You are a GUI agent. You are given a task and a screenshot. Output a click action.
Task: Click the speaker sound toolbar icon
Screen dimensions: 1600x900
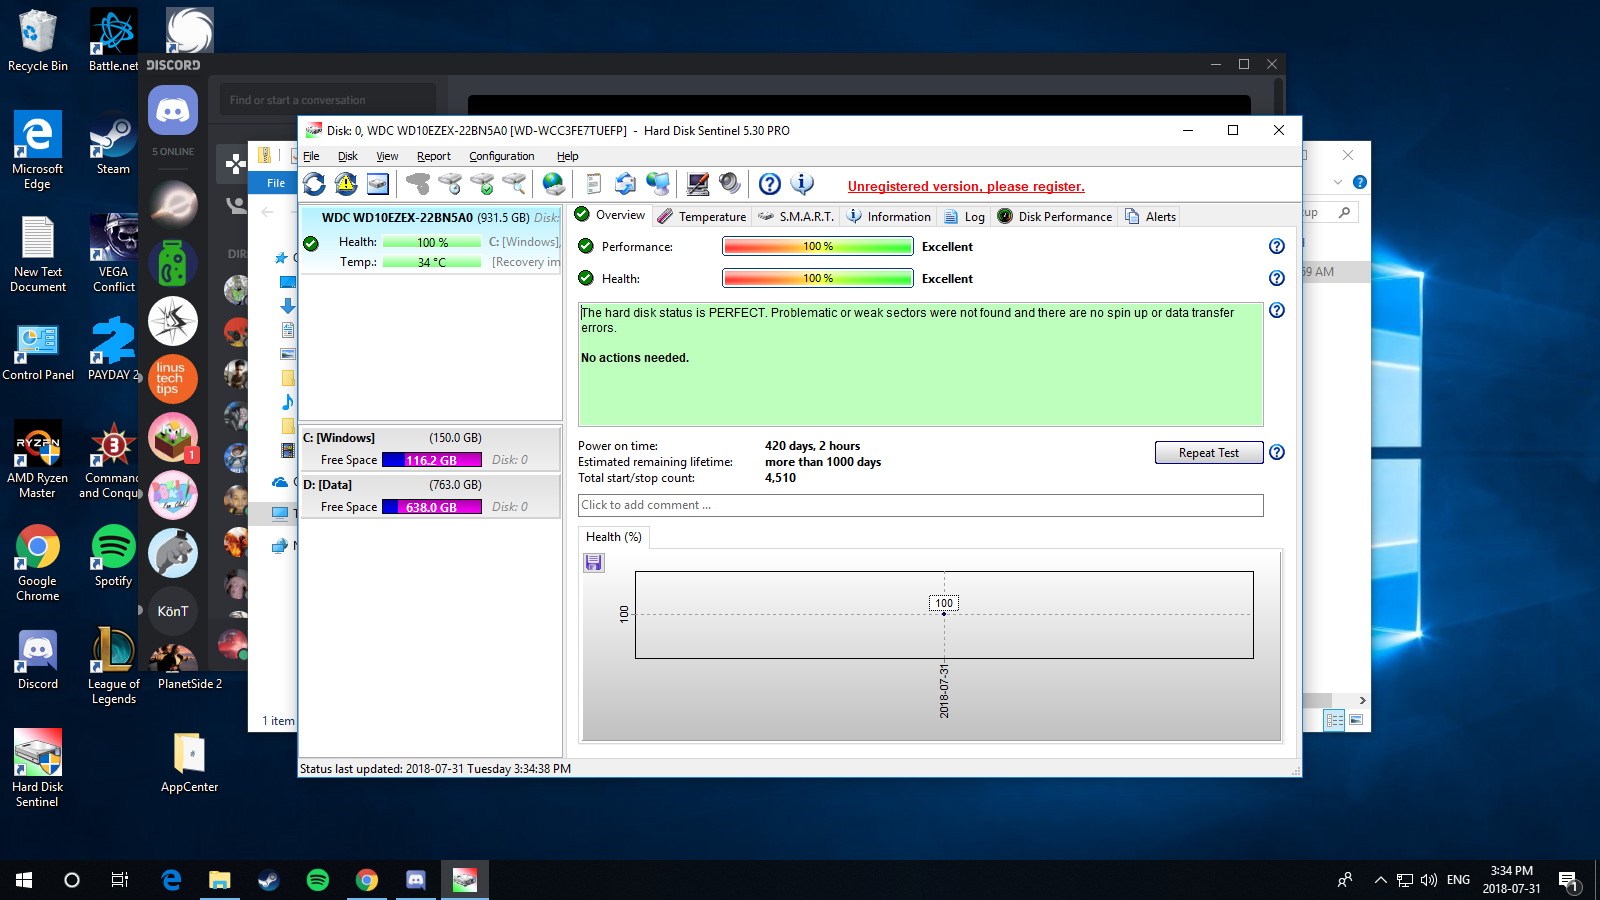click(x=730, y=184)
